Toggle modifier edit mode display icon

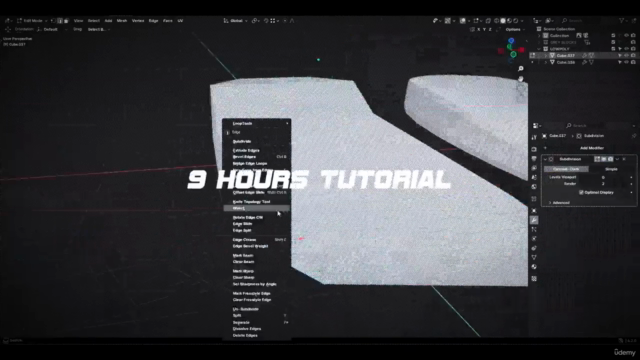tap(597, 159)
